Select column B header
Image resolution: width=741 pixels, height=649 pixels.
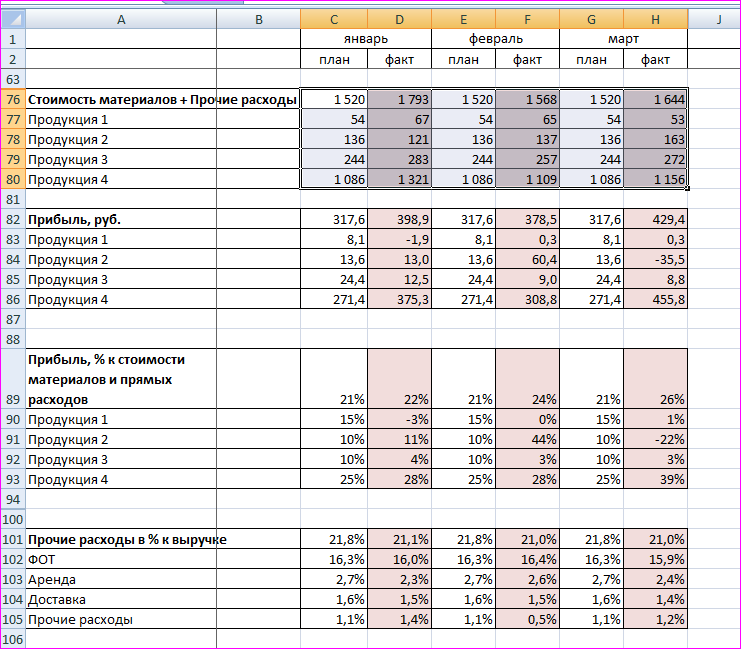(x=258, y=19)
